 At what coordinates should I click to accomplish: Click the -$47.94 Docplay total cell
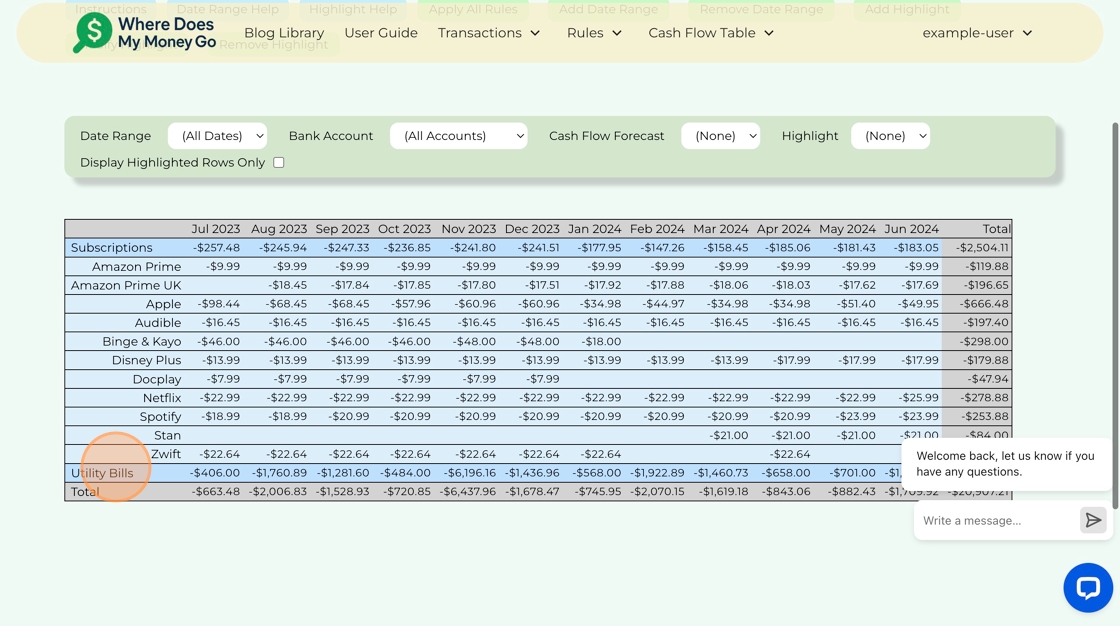point(988,379)
